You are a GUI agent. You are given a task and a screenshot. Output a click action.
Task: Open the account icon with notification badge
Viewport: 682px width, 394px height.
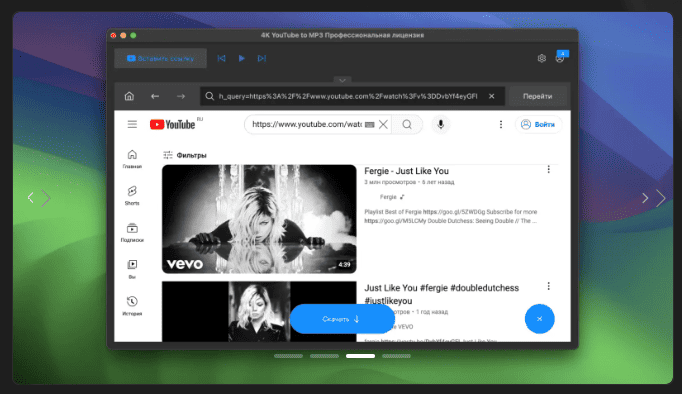[560, 58]
